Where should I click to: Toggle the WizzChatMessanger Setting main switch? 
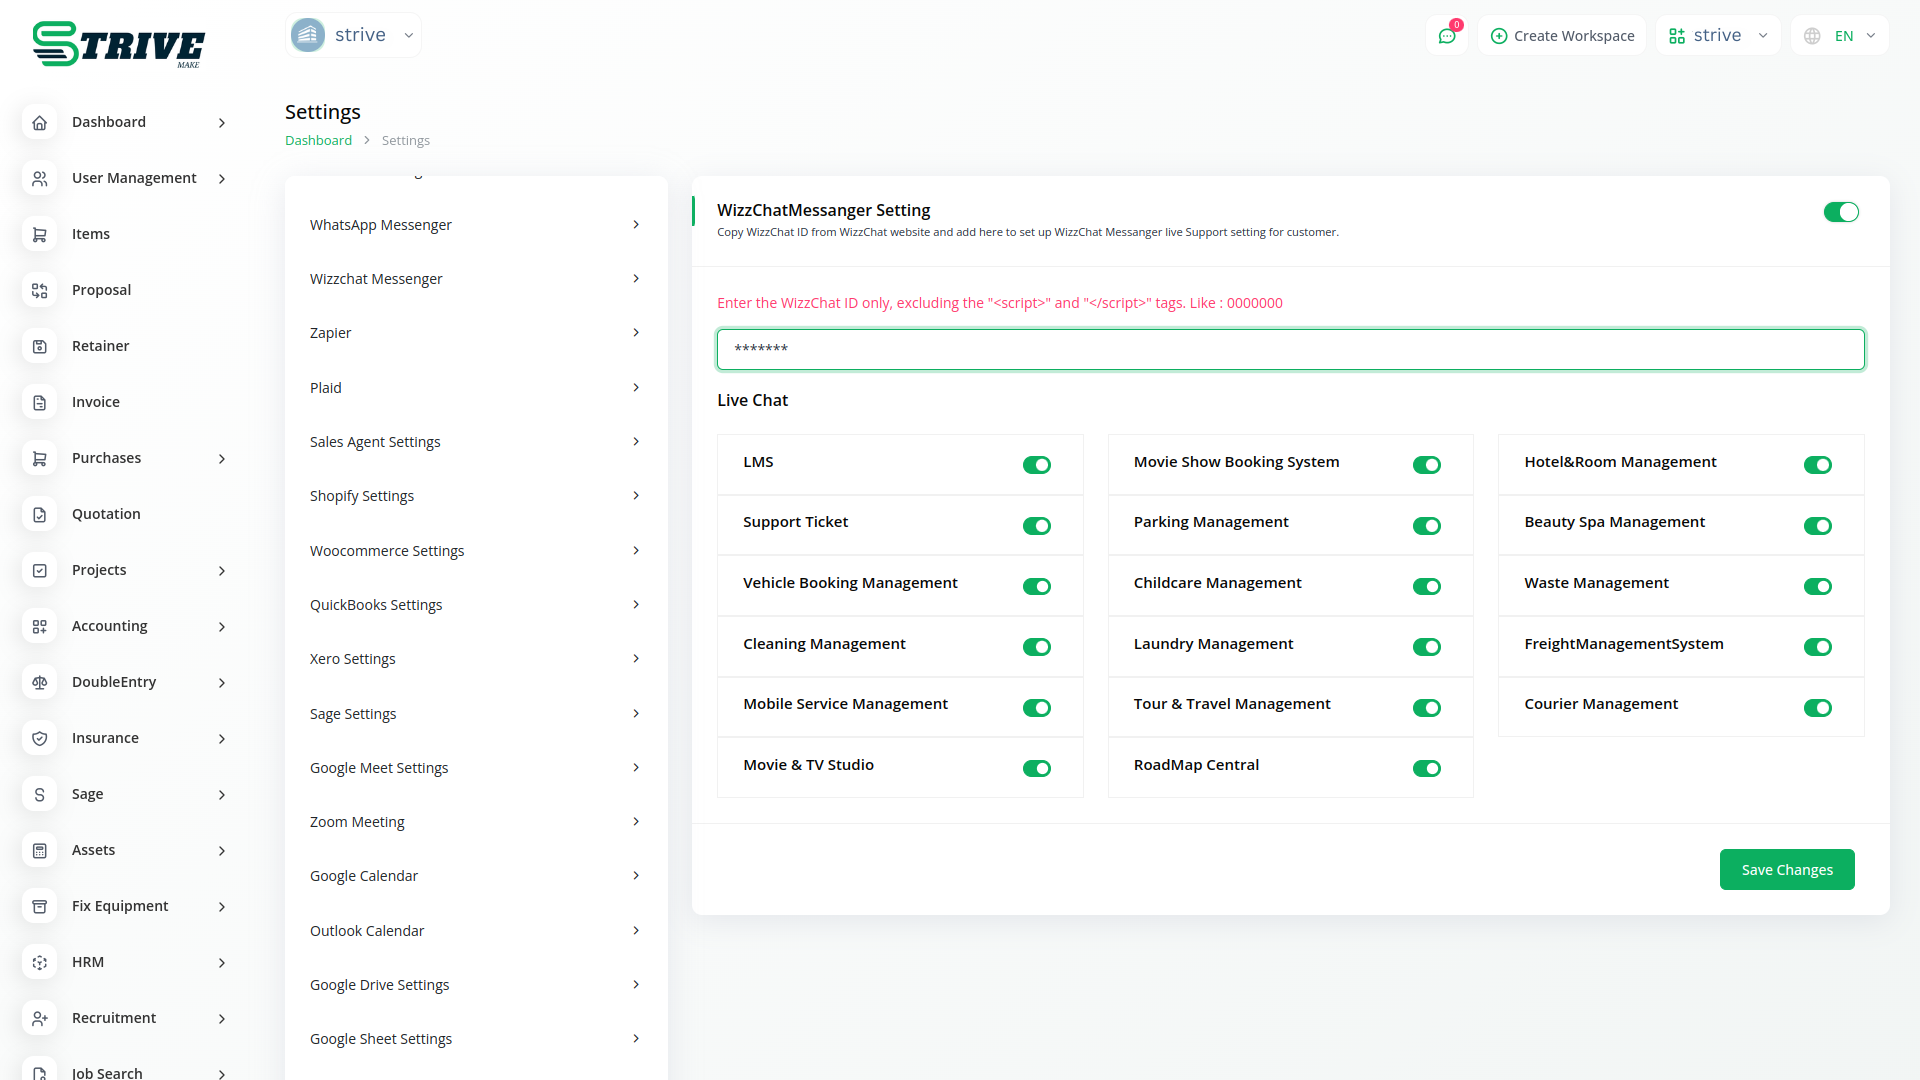click(x=1840, y=212)
